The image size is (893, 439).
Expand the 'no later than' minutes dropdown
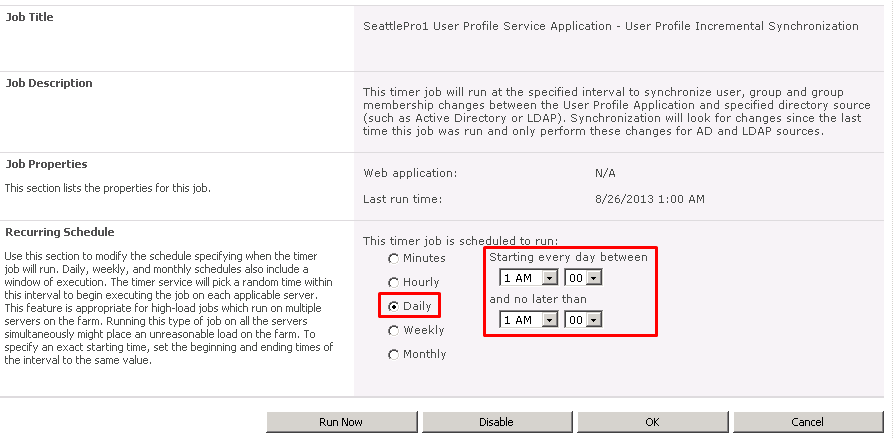[583, 320]
